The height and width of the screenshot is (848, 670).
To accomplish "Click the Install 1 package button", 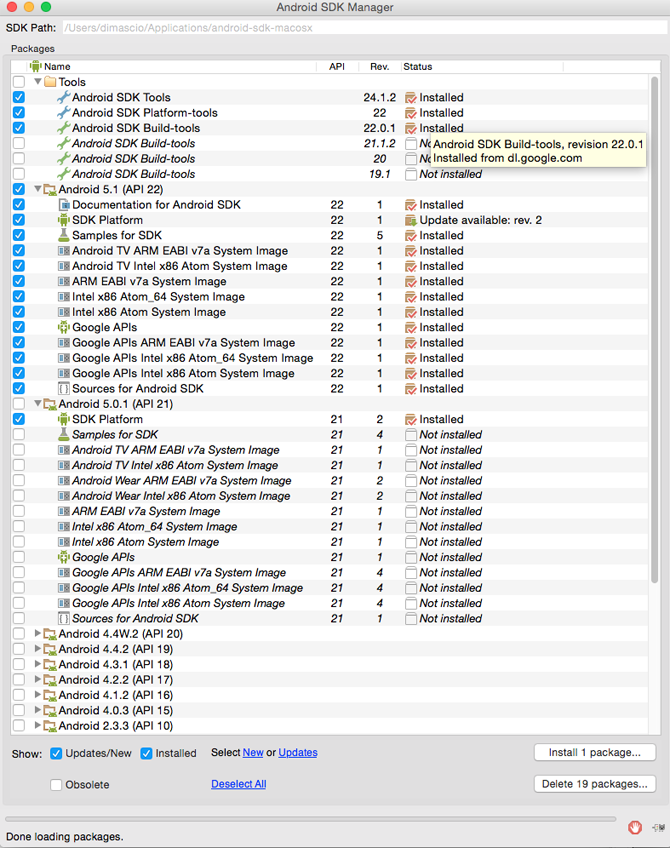I will tap(595, 752).
